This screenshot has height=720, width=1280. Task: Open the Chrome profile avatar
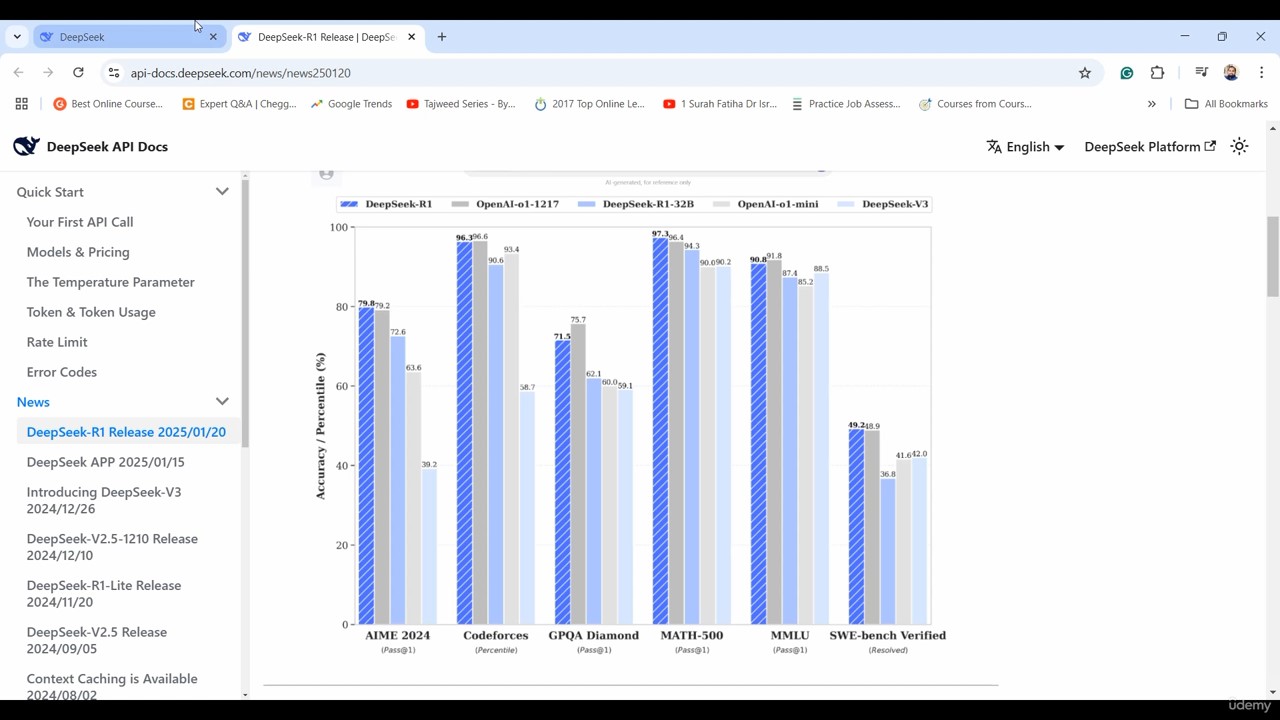tap(1231, 73)
